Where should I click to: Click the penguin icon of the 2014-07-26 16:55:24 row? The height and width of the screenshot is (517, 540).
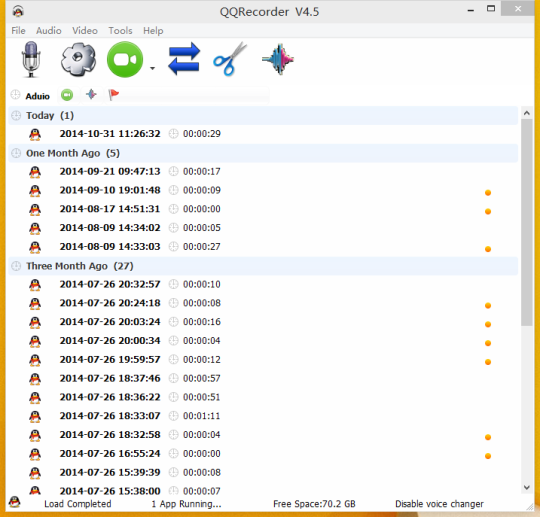[35, 454]
